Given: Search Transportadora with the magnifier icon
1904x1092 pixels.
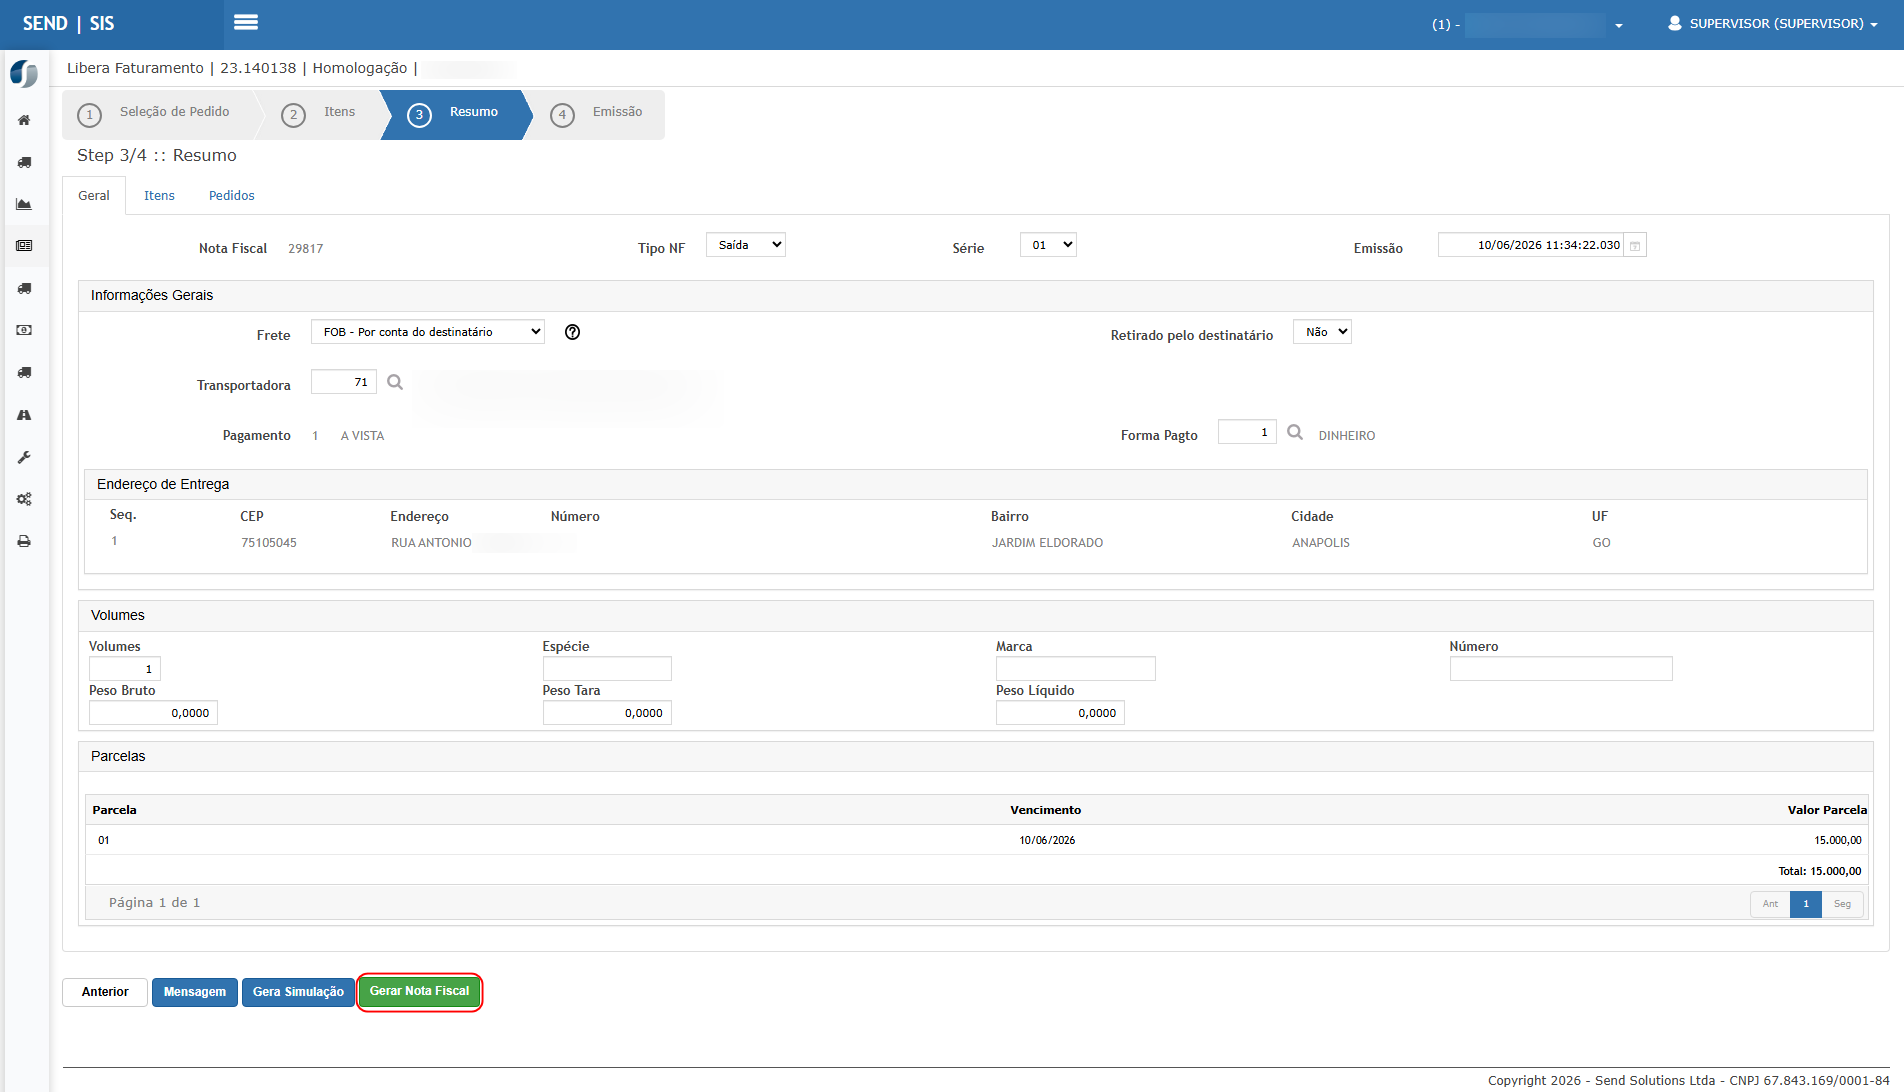Looking at the screenshot, I should (x=395, y=382).
